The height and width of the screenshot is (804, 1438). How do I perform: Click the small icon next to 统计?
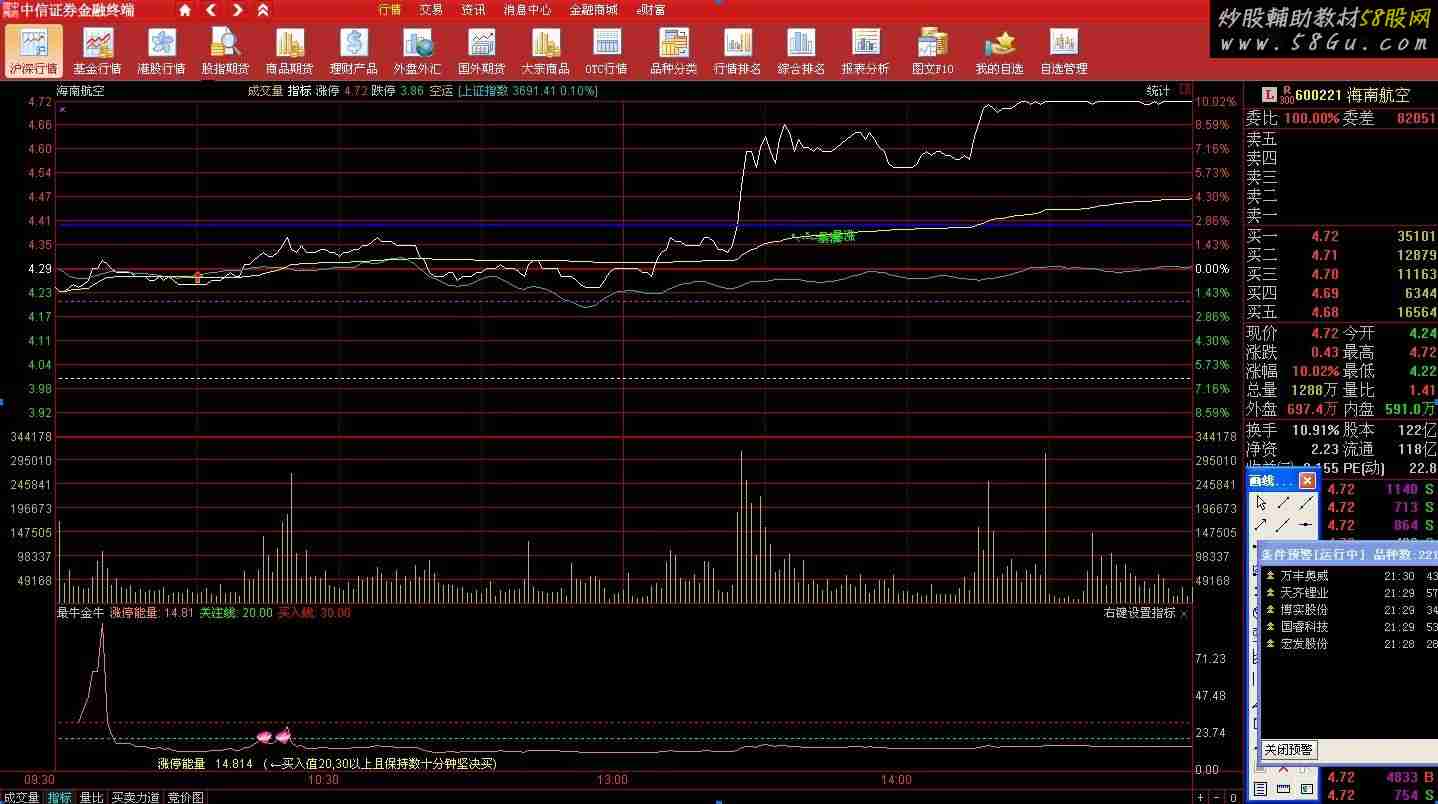click(x=1185, y=89)
